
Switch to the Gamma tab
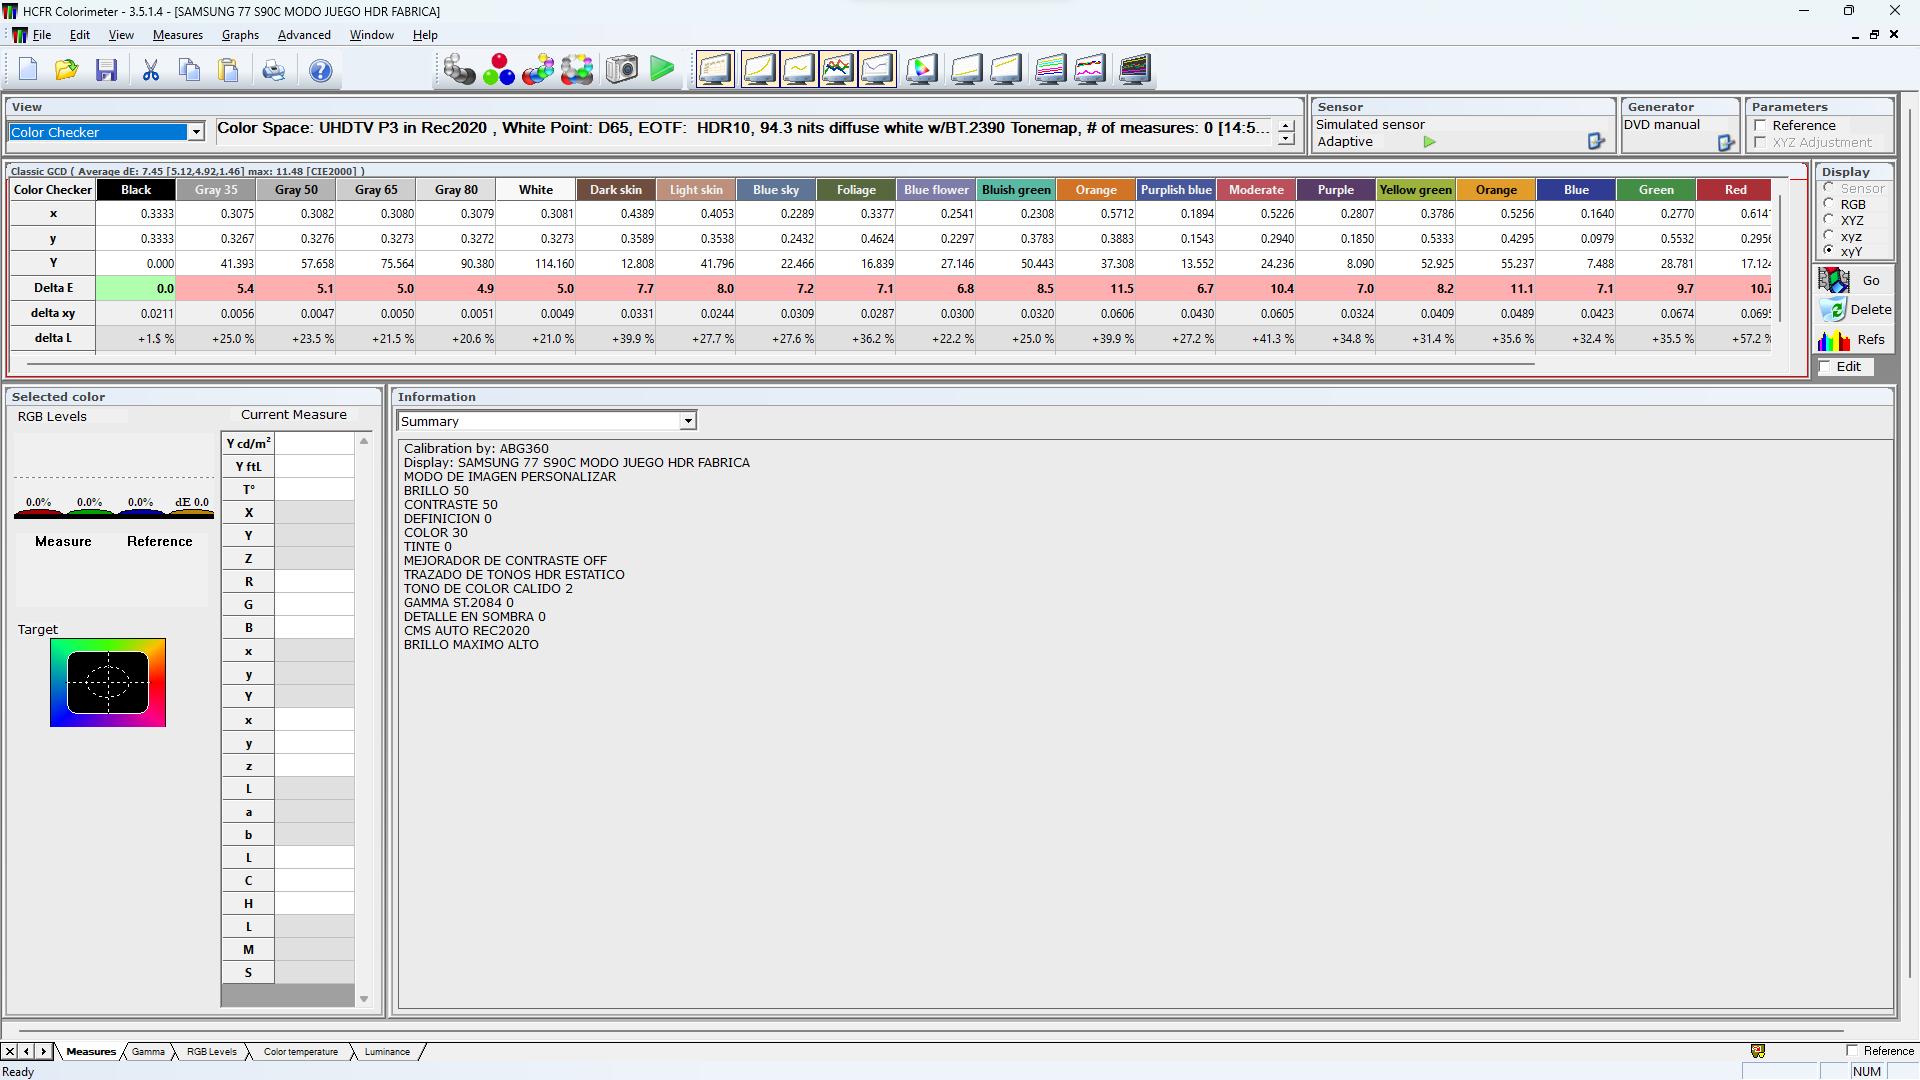(x=148, y=1052)
